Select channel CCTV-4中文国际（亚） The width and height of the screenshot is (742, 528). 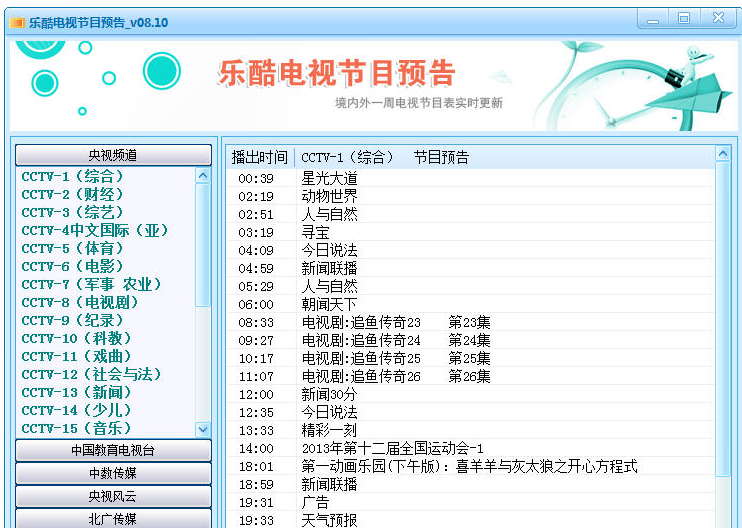coord(95,230)
